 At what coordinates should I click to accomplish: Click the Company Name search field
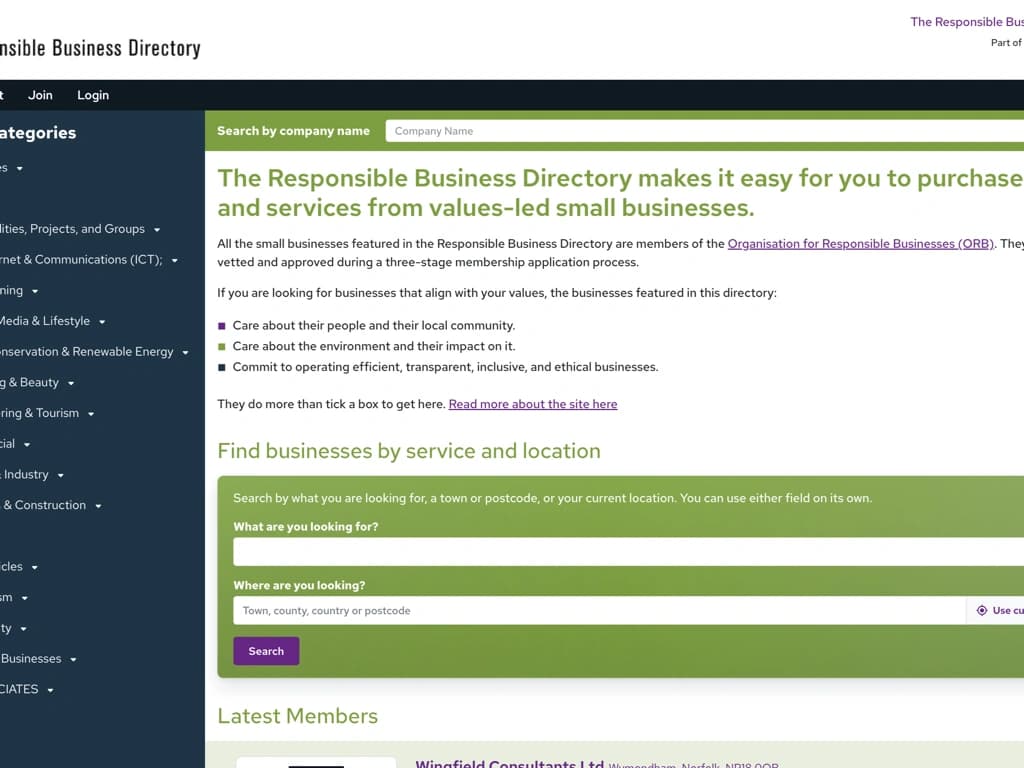705,131
